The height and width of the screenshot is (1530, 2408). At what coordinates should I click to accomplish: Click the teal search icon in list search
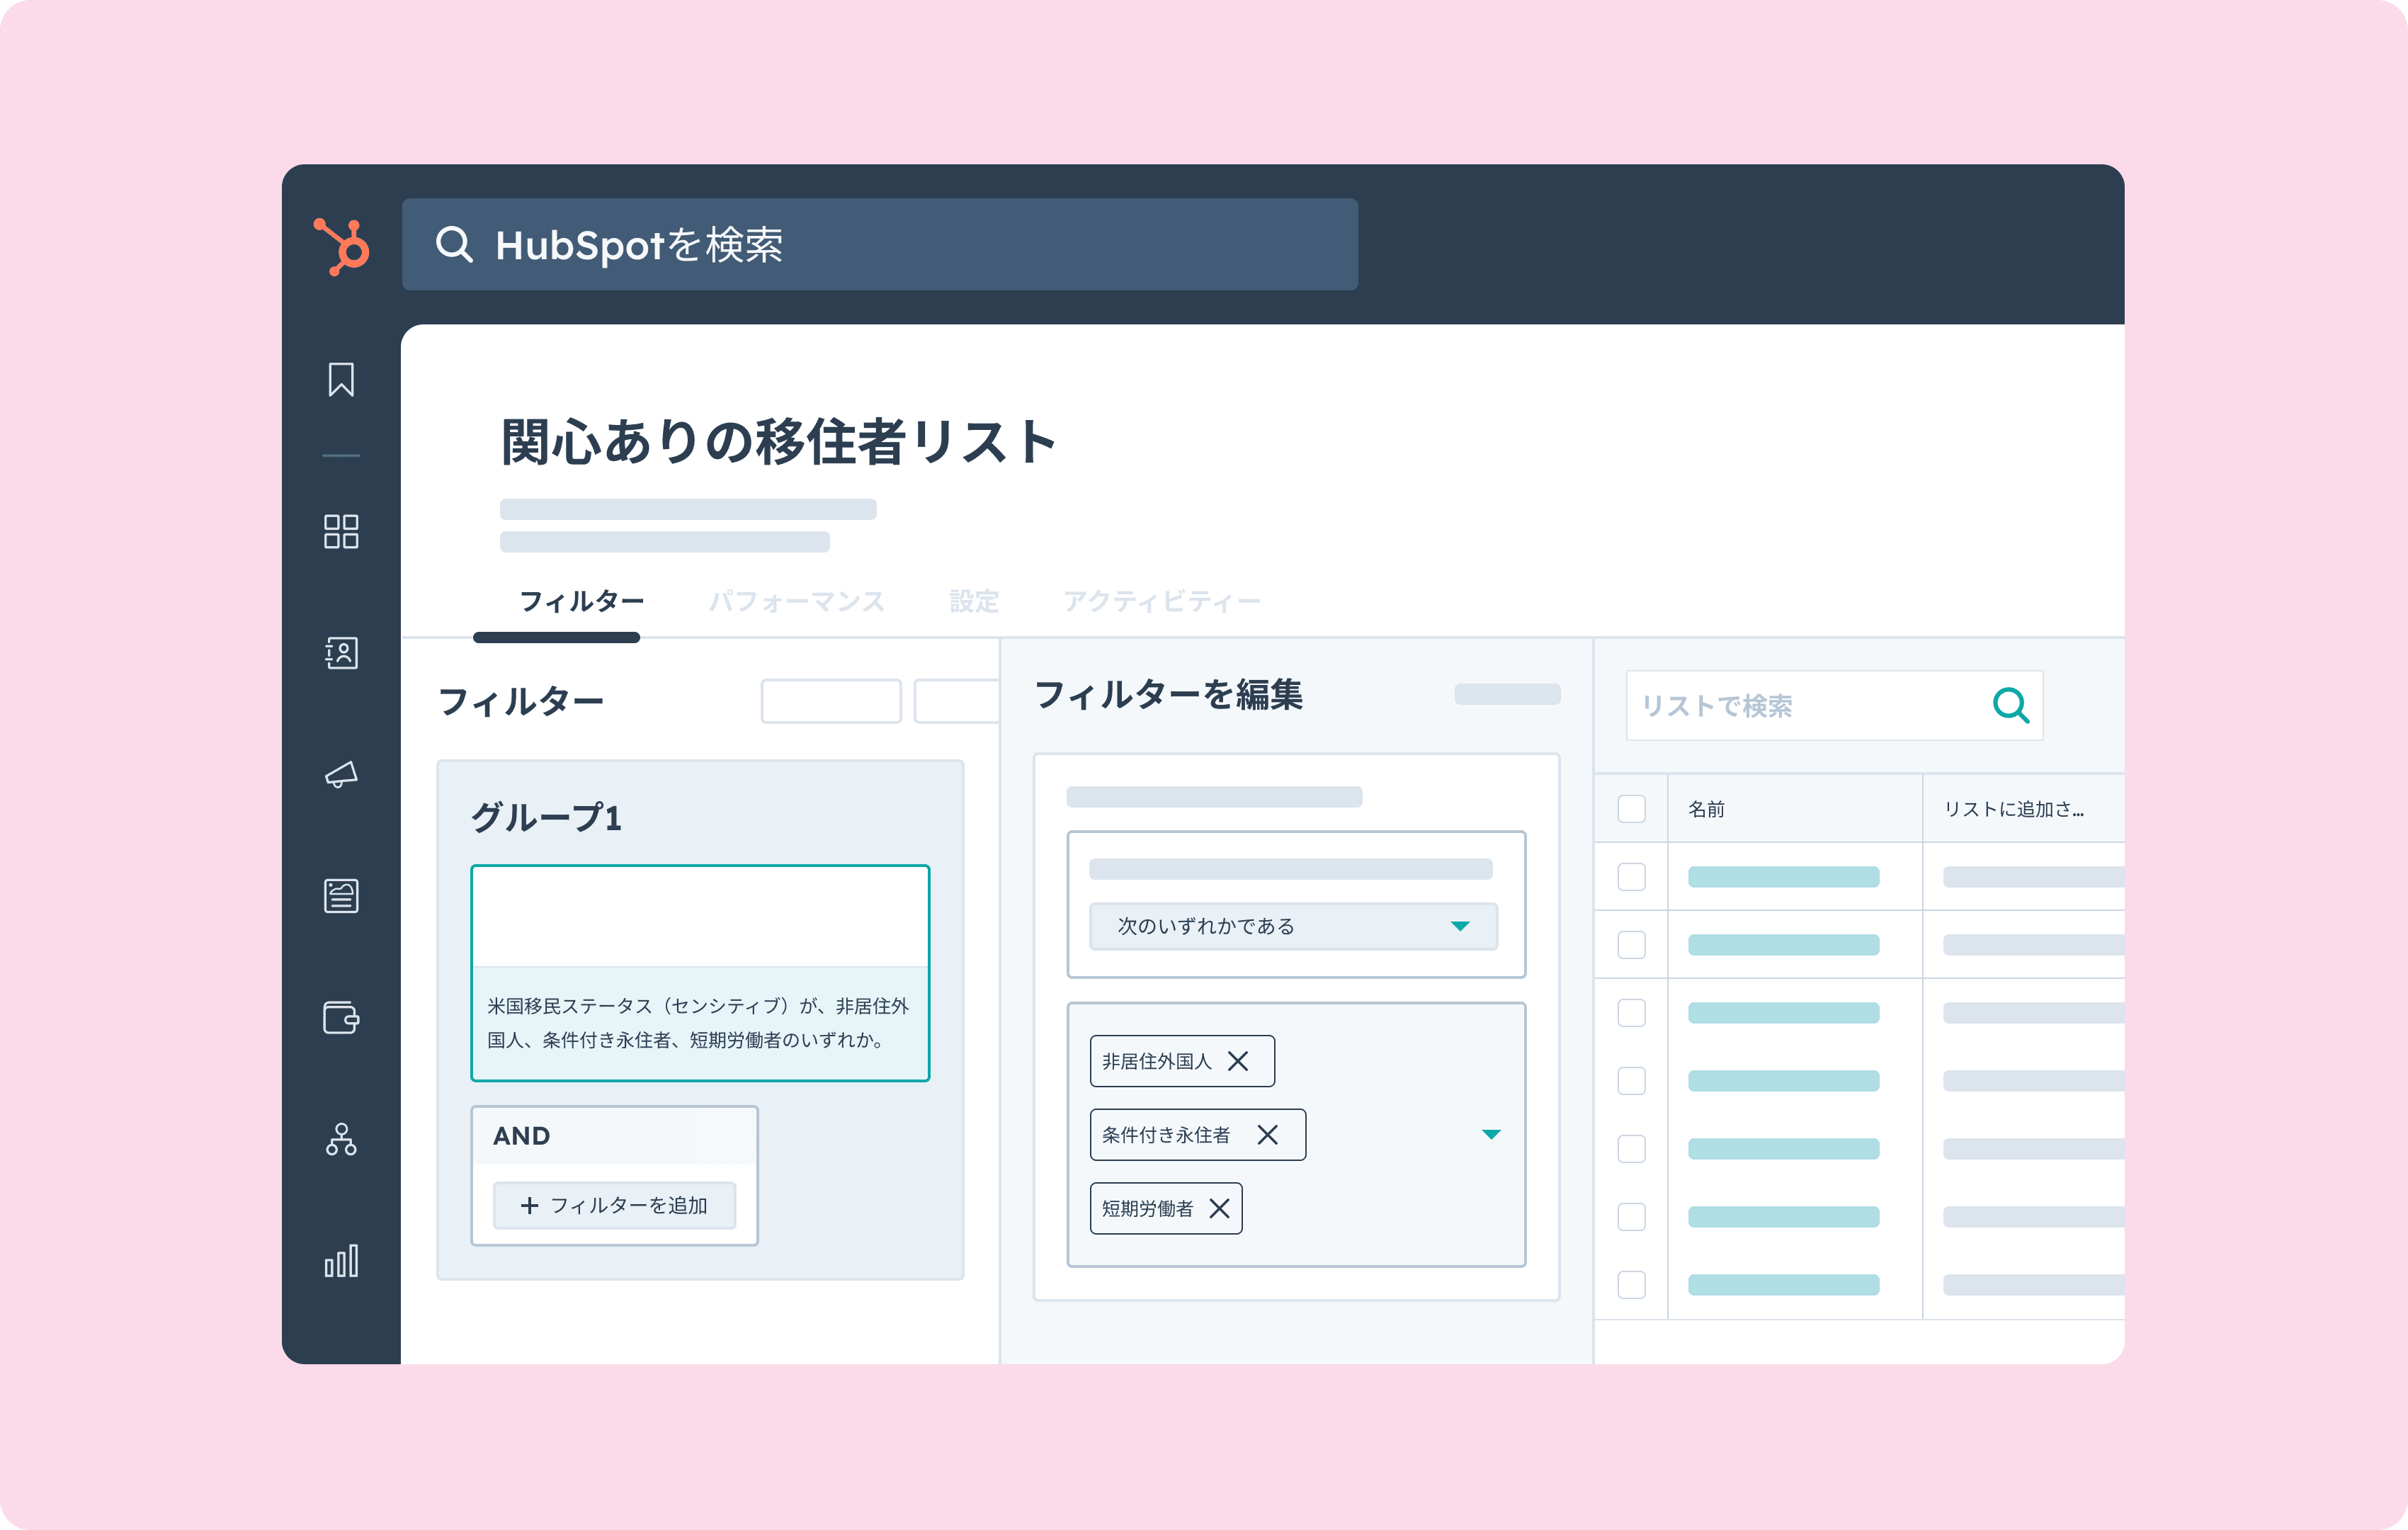[x=2010, y=705]
